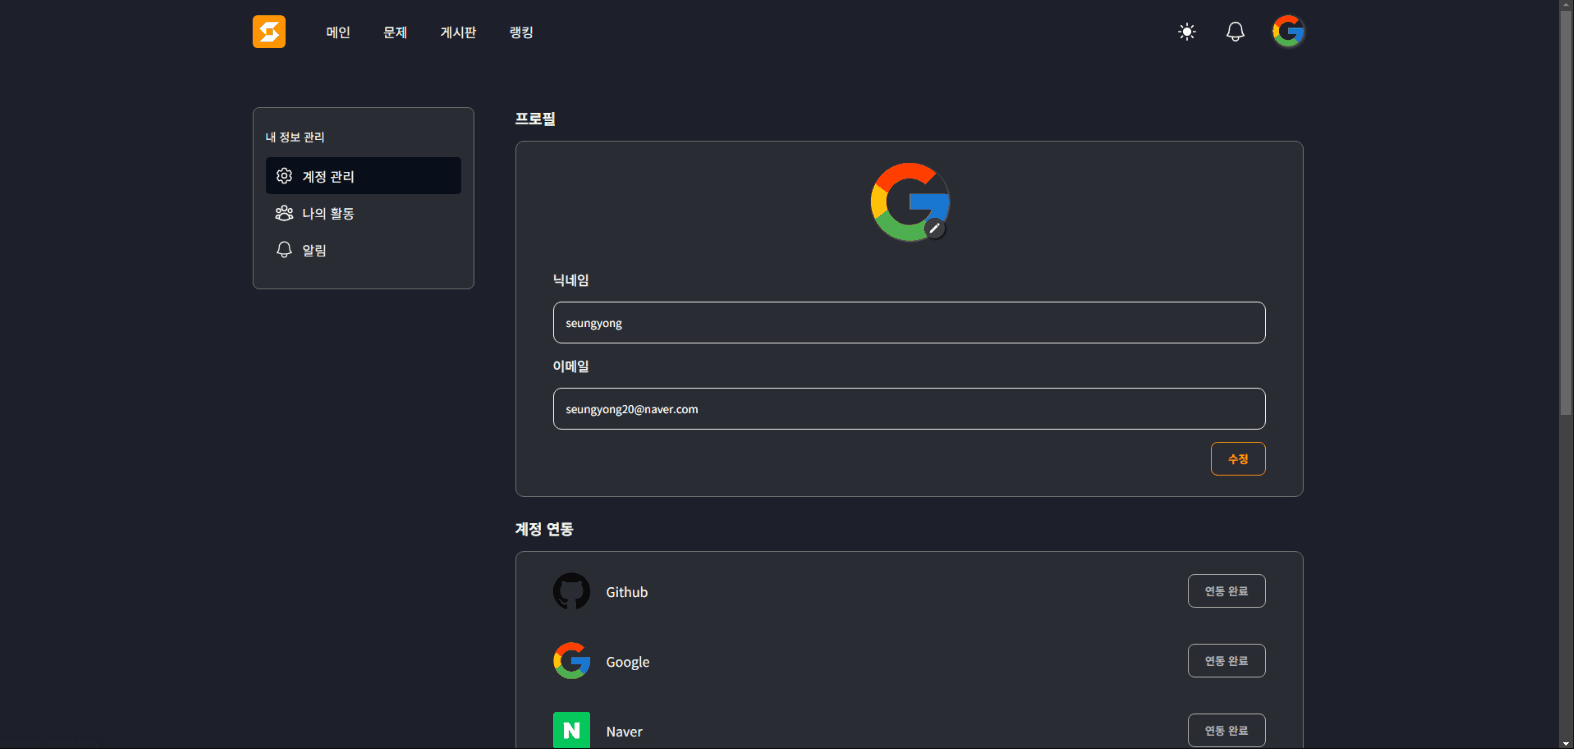Click the Github 연동 완료 button
The width and height of the screenshot is (1574, 749).
point(1226,591)
